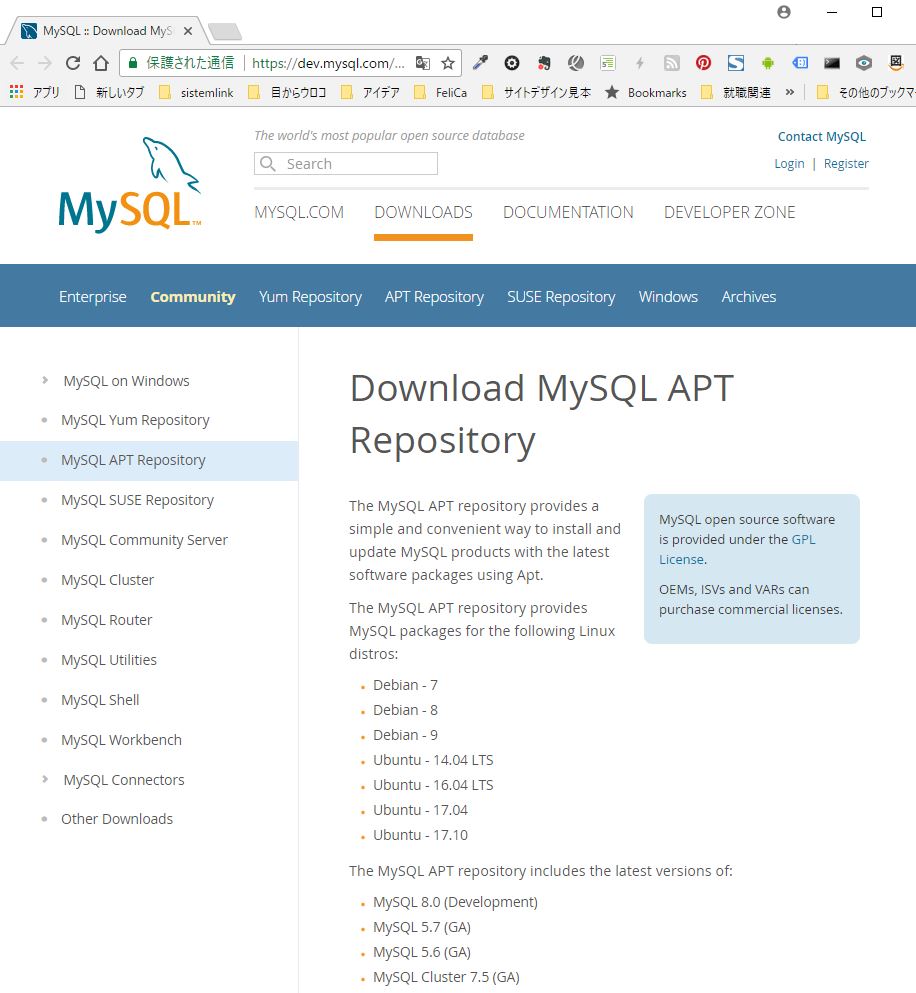
Task: Select the DOWNLOADS nav tab
Action: [423, 212]
